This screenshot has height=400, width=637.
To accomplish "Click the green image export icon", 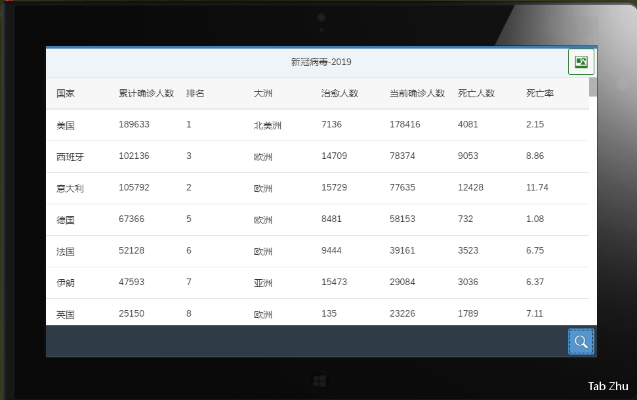I will (x=581, y=62).
